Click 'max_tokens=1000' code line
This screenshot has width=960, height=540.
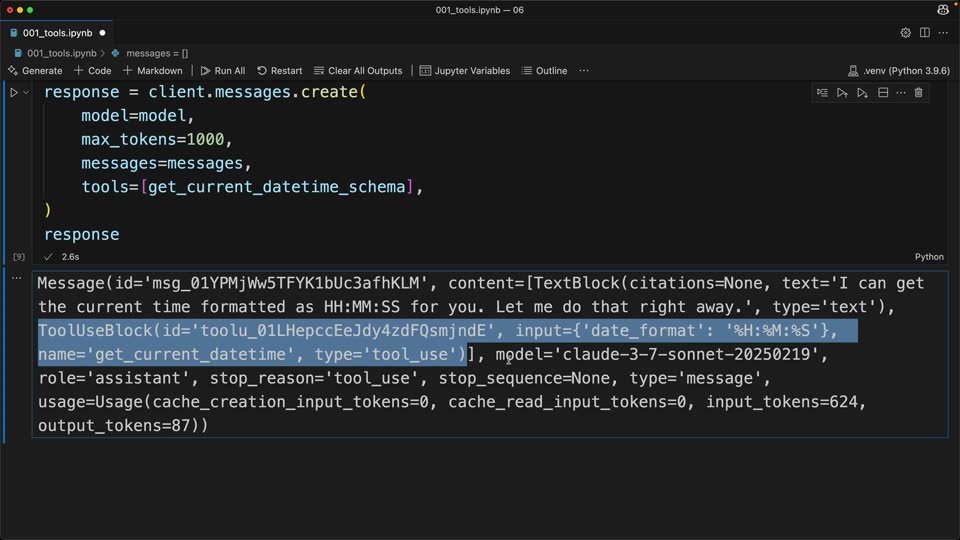(x=157, y=140)
